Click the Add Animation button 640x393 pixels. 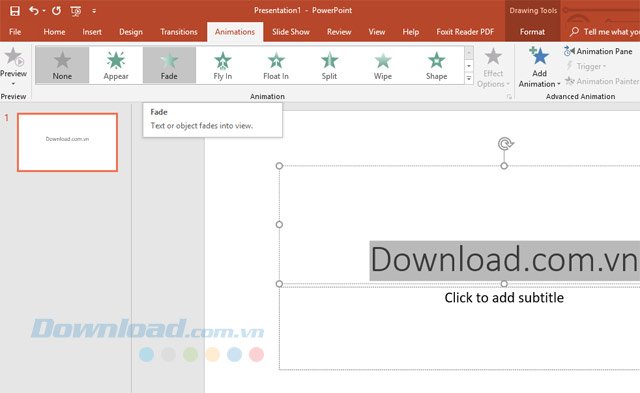(x=539, y=68)
